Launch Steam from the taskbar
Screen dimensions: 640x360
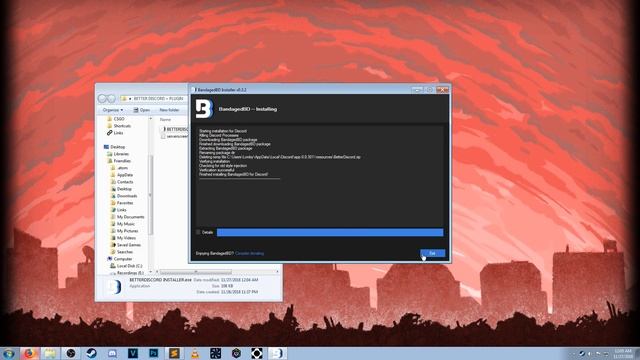coord(92,353)
